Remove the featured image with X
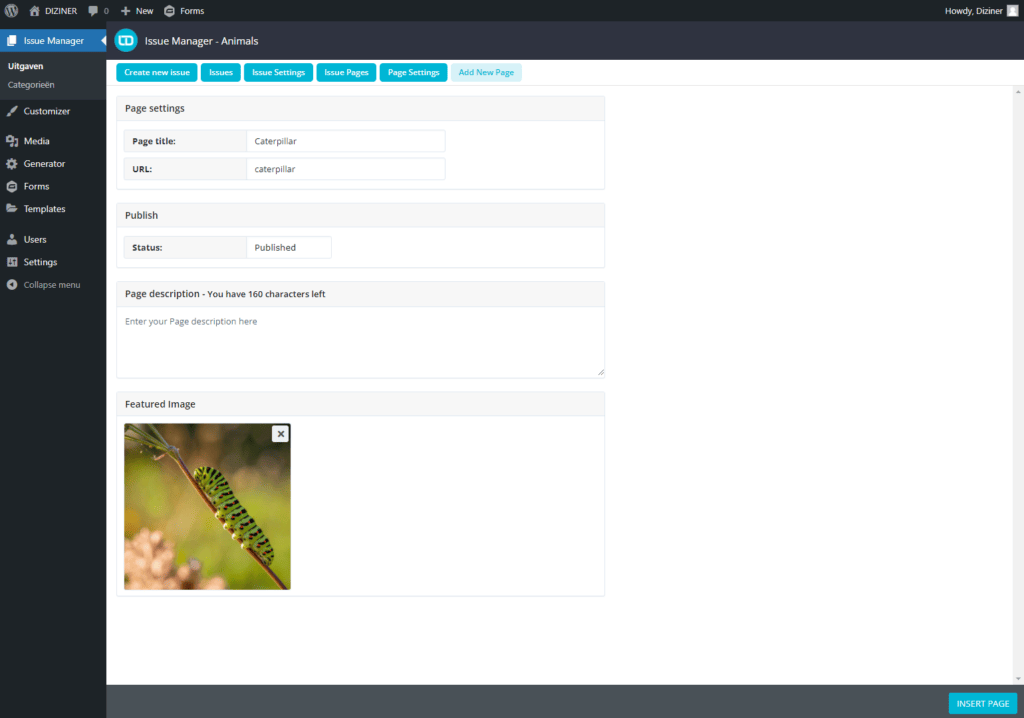This screenshot has width=1024, height=718. (x=281, y=433)
